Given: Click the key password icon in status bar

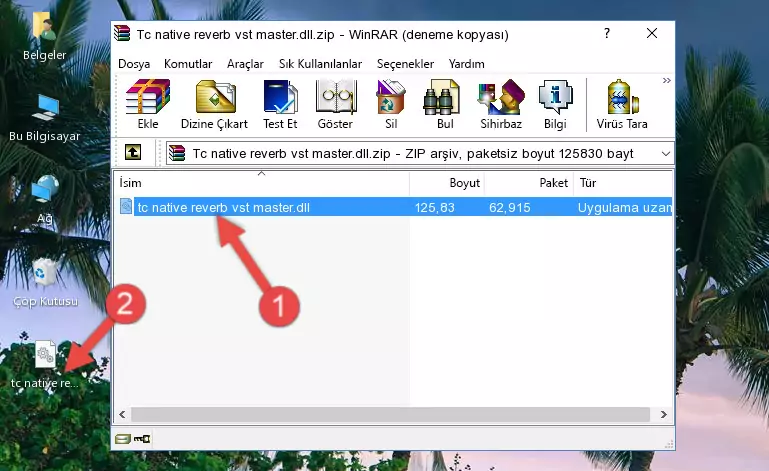Looking at the screenshot, I should (x=142, y=439).
